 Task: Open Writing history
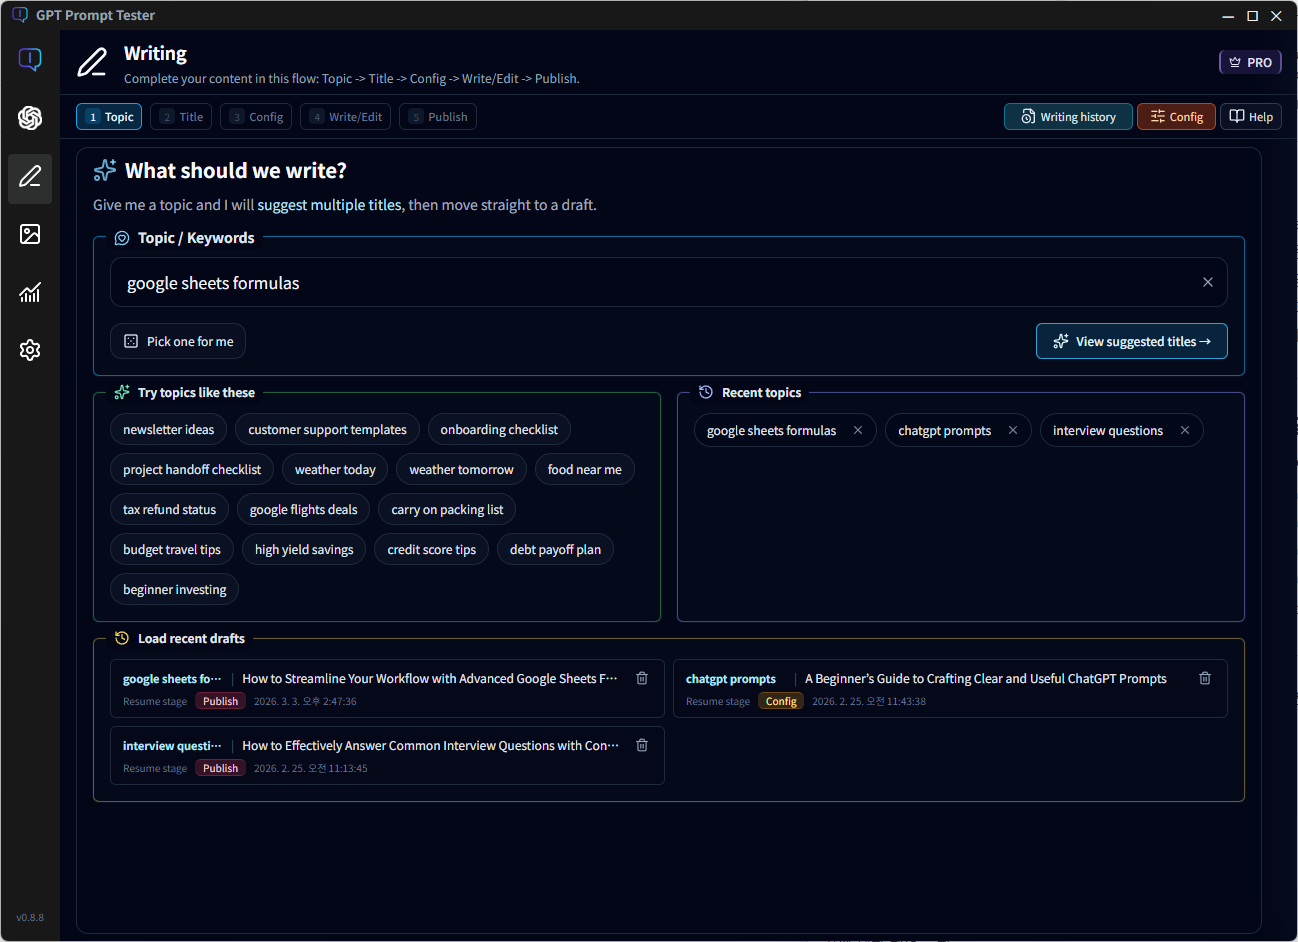tap(1068, 116)
